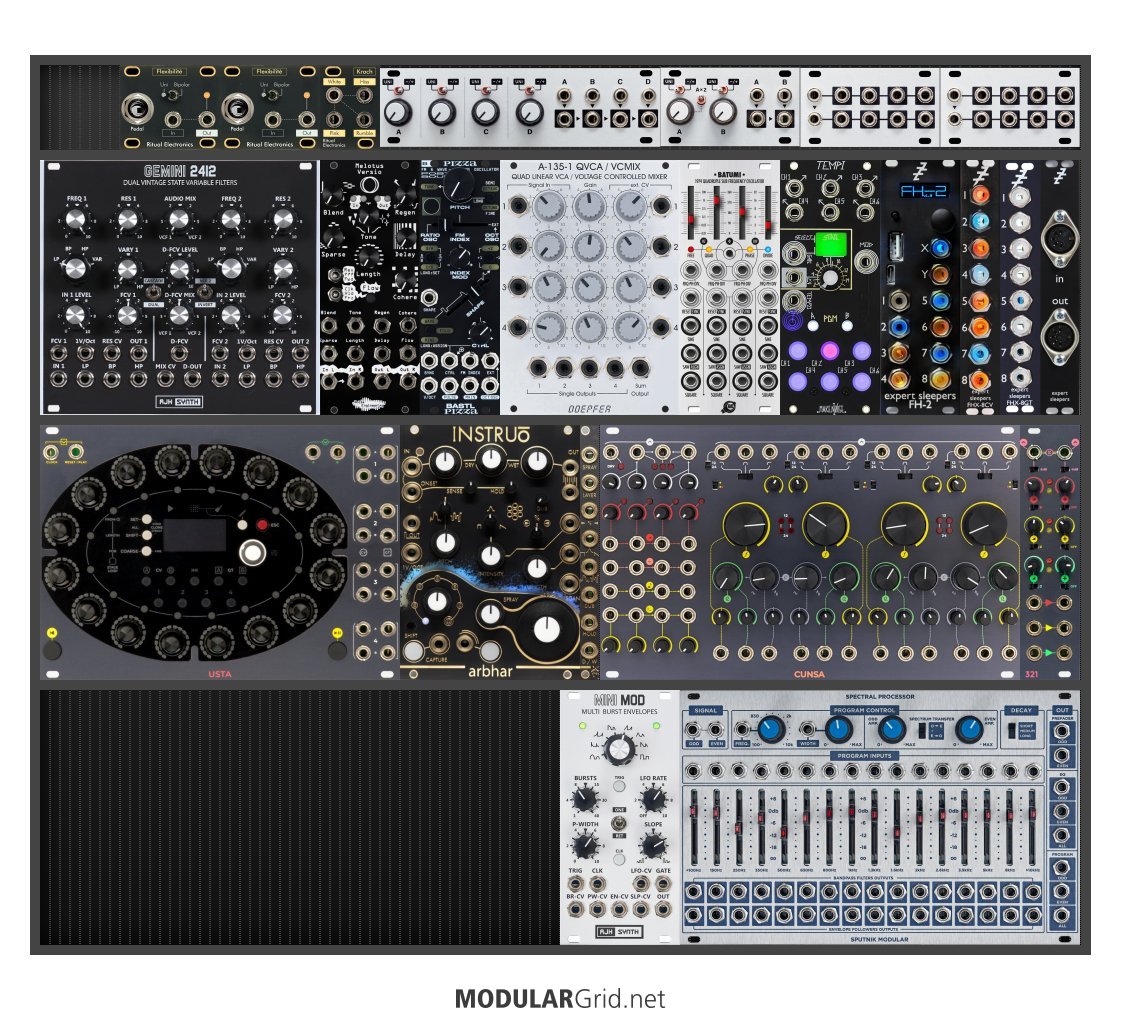Click the Mini Mod TRIG push button
1121x1020 pixels.
619,786
